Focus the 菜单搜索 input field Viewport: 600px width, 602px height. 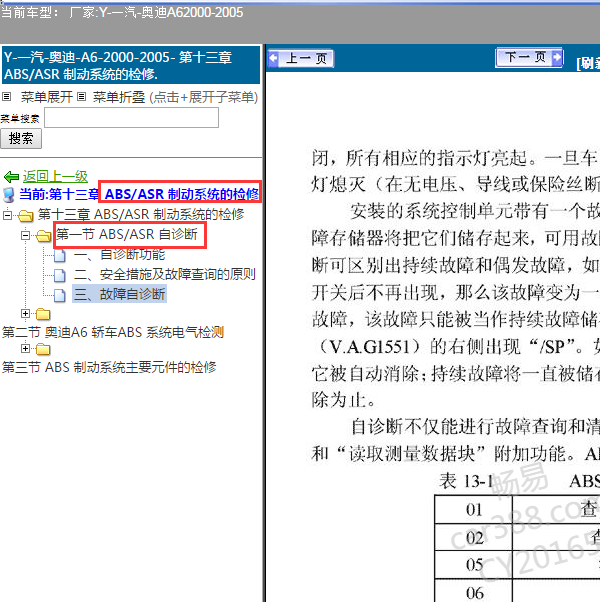click(x=131, y=117)
